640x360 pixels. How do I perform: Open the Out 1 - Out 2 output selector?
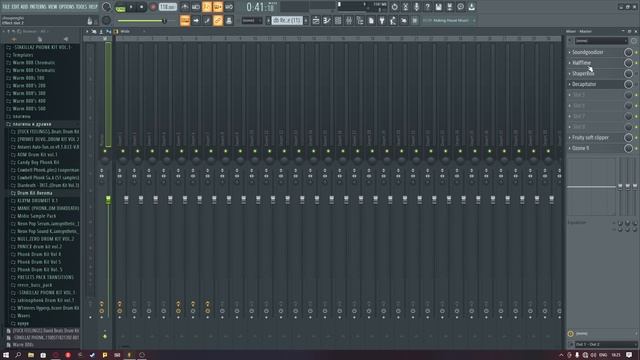click(606, 344)
